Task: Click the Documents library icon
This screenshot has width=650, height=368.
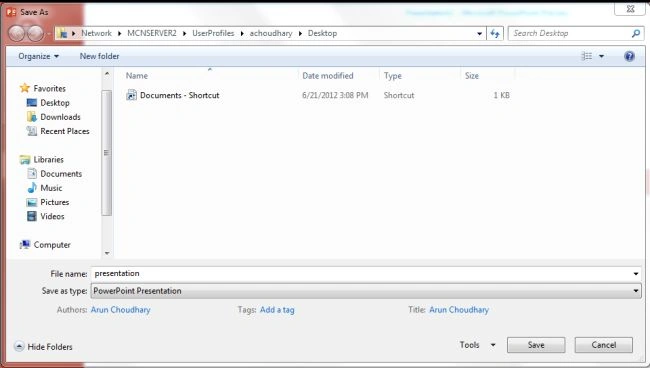Action: click(x=32, y=174)
